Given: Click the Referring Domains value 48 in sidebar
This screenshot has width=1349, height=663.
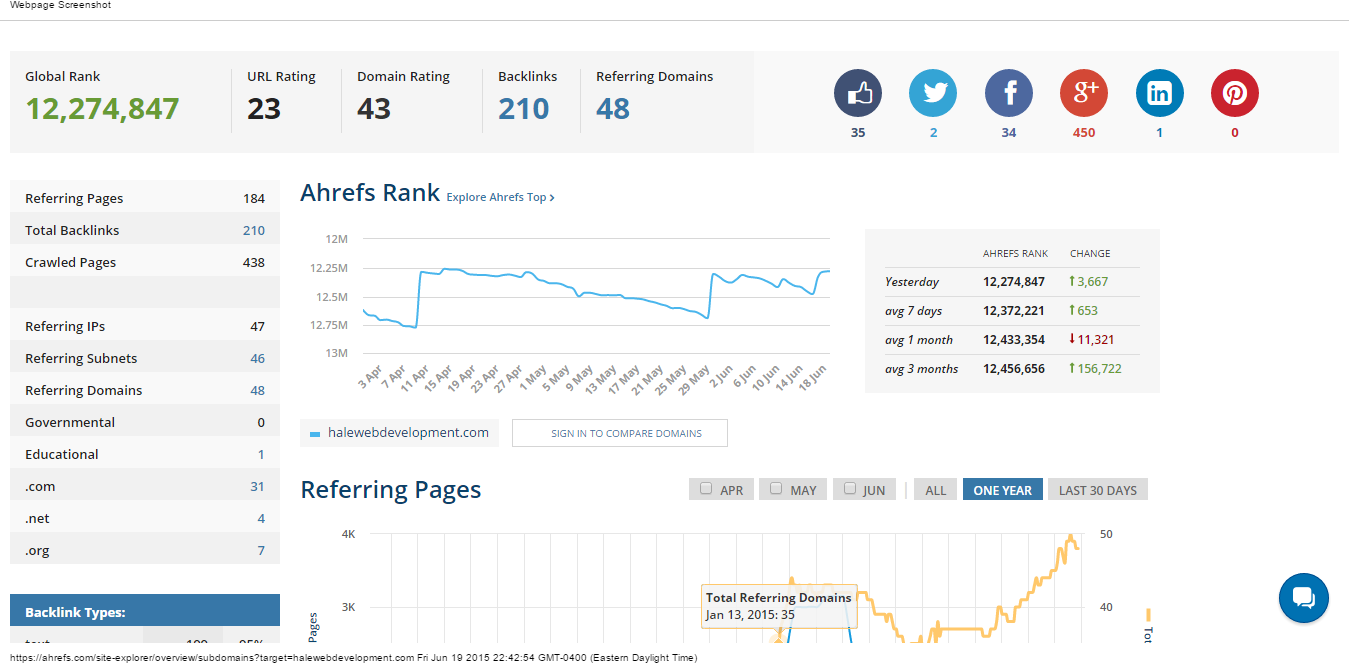Looking at the screenshot, I should click(257, 390).
